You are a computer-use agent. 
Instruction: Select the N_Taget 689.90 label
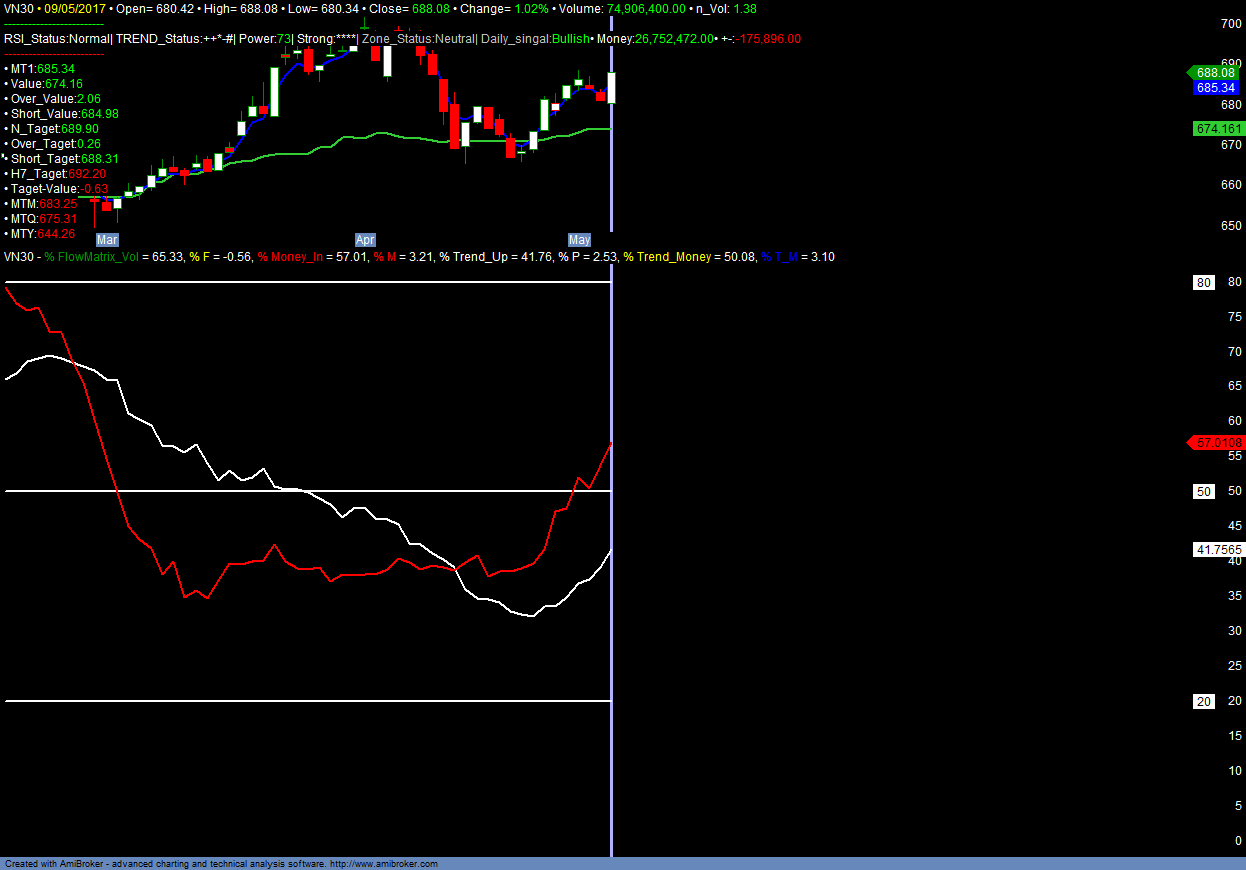pyautogui.click(x=55, y=129)
